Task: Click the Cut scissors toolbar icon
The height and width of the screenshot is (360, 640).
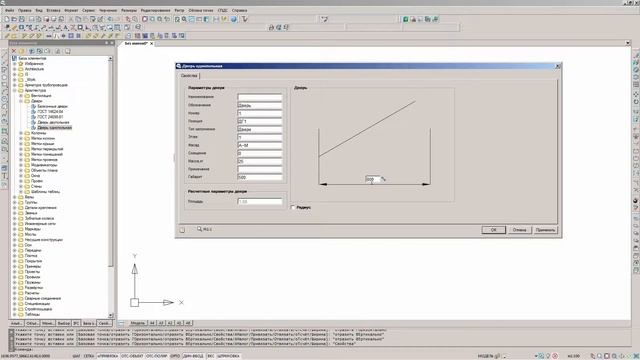Action: pos(71,19)
